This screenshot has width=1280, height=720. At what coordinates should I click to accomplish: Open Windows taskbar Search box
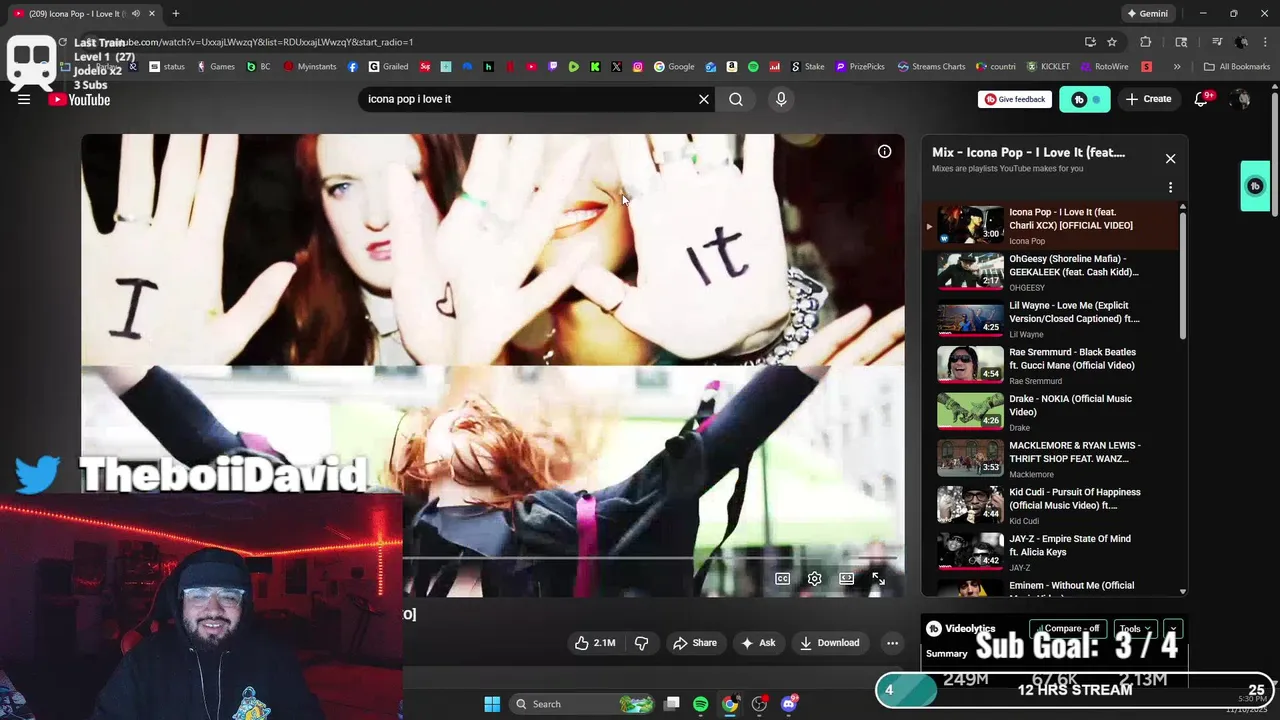580,704
